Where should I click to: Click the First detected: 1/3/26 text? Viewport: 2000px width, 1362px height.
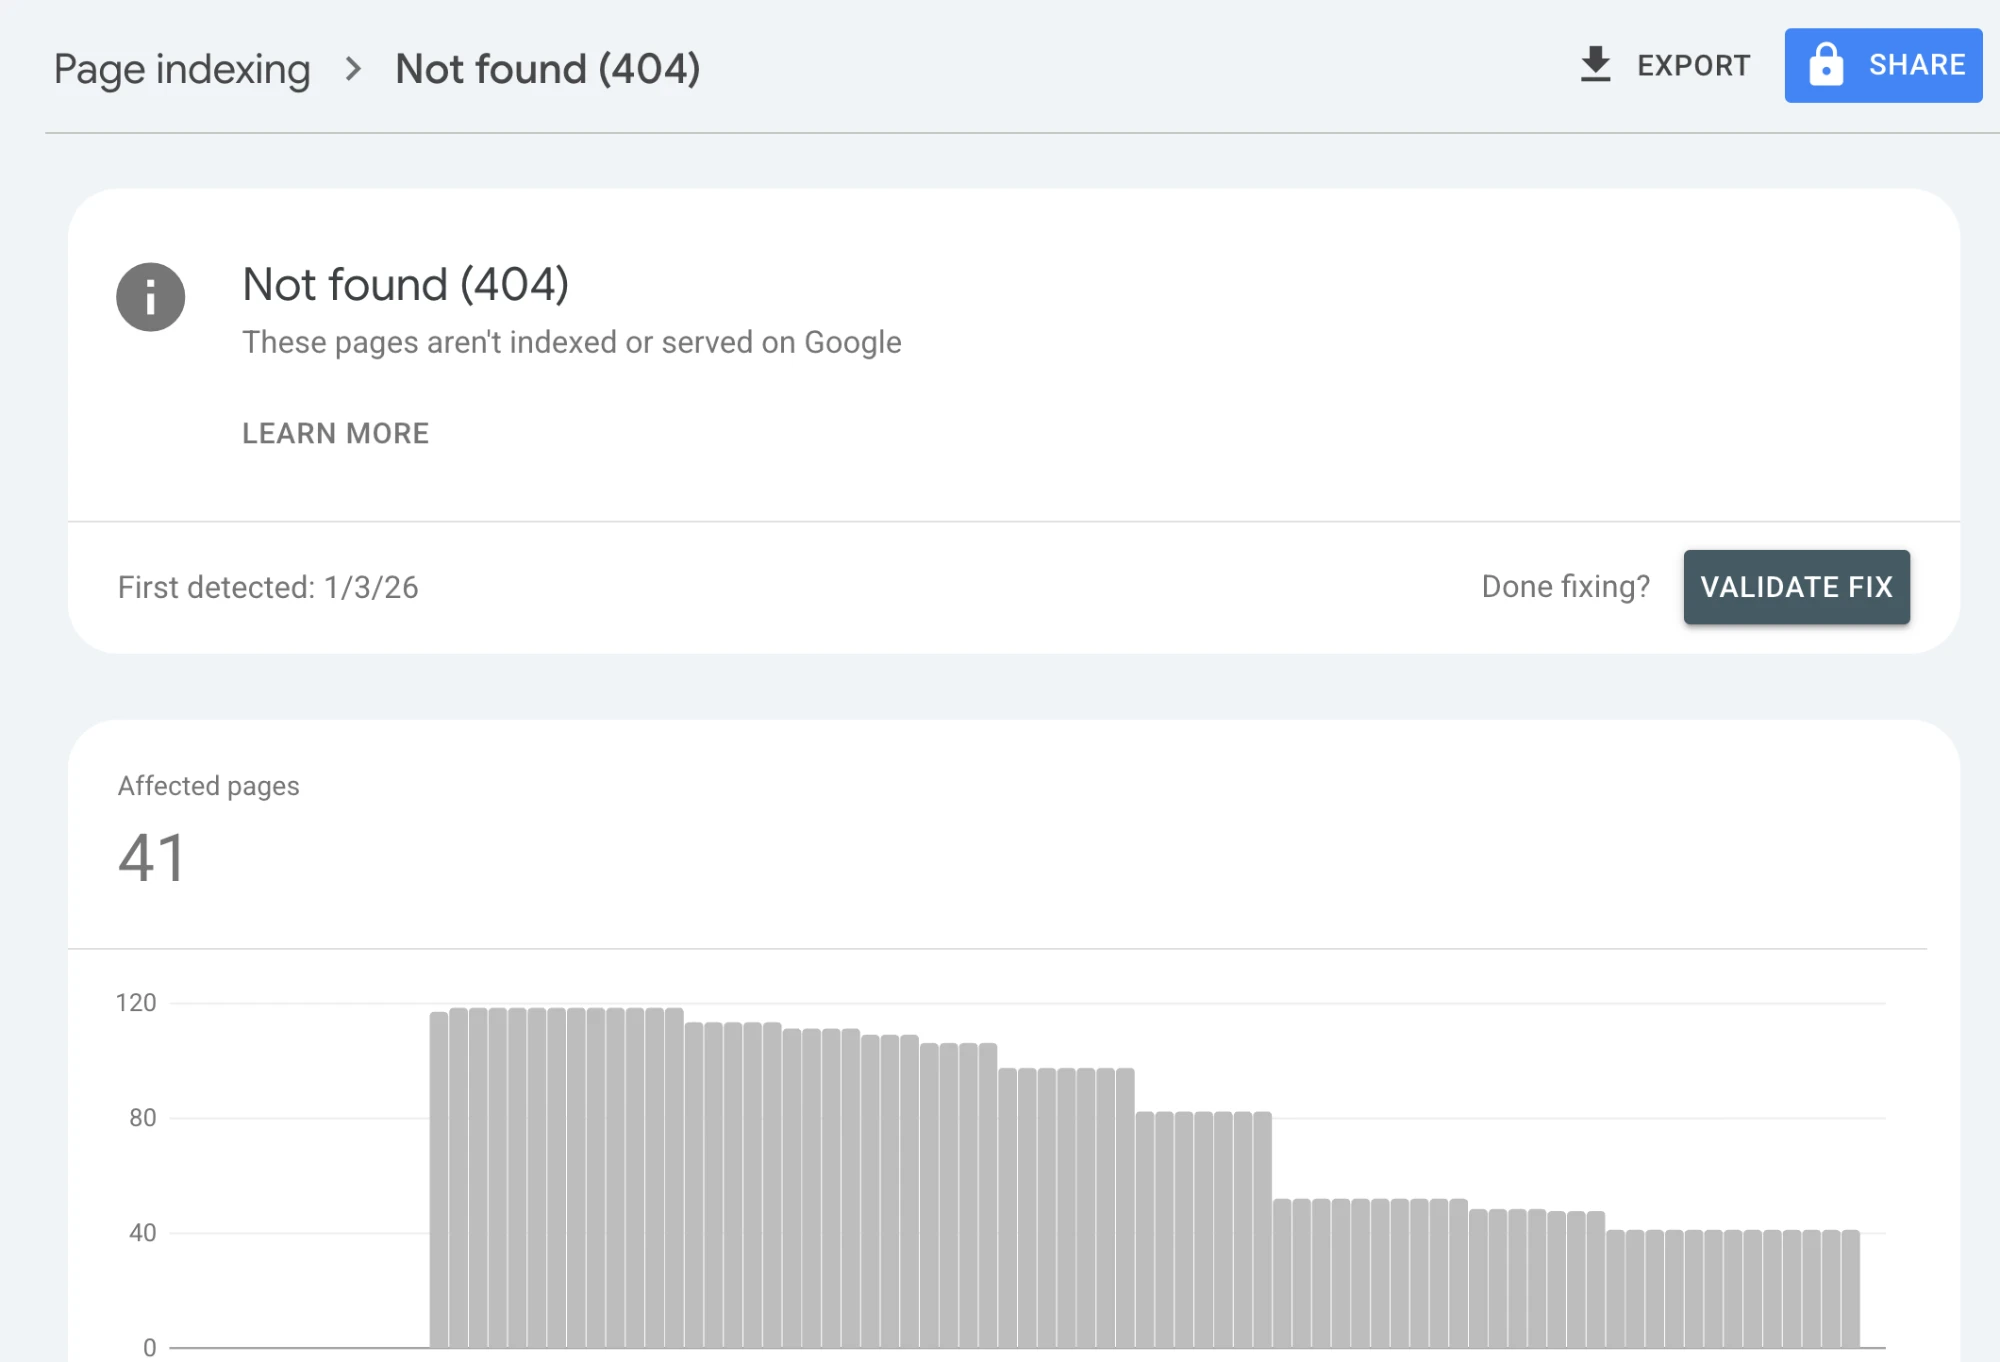(268, 587)
